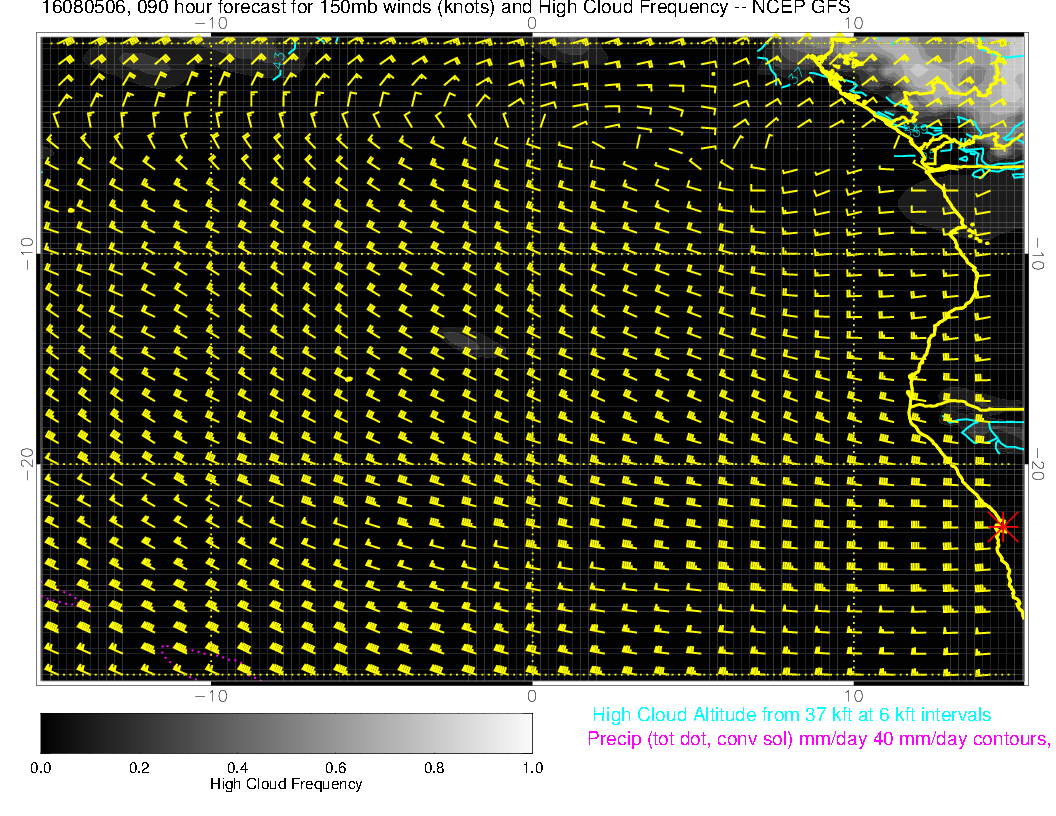
Task: Click the left axis label '−20'
Action: click(27, 464)
